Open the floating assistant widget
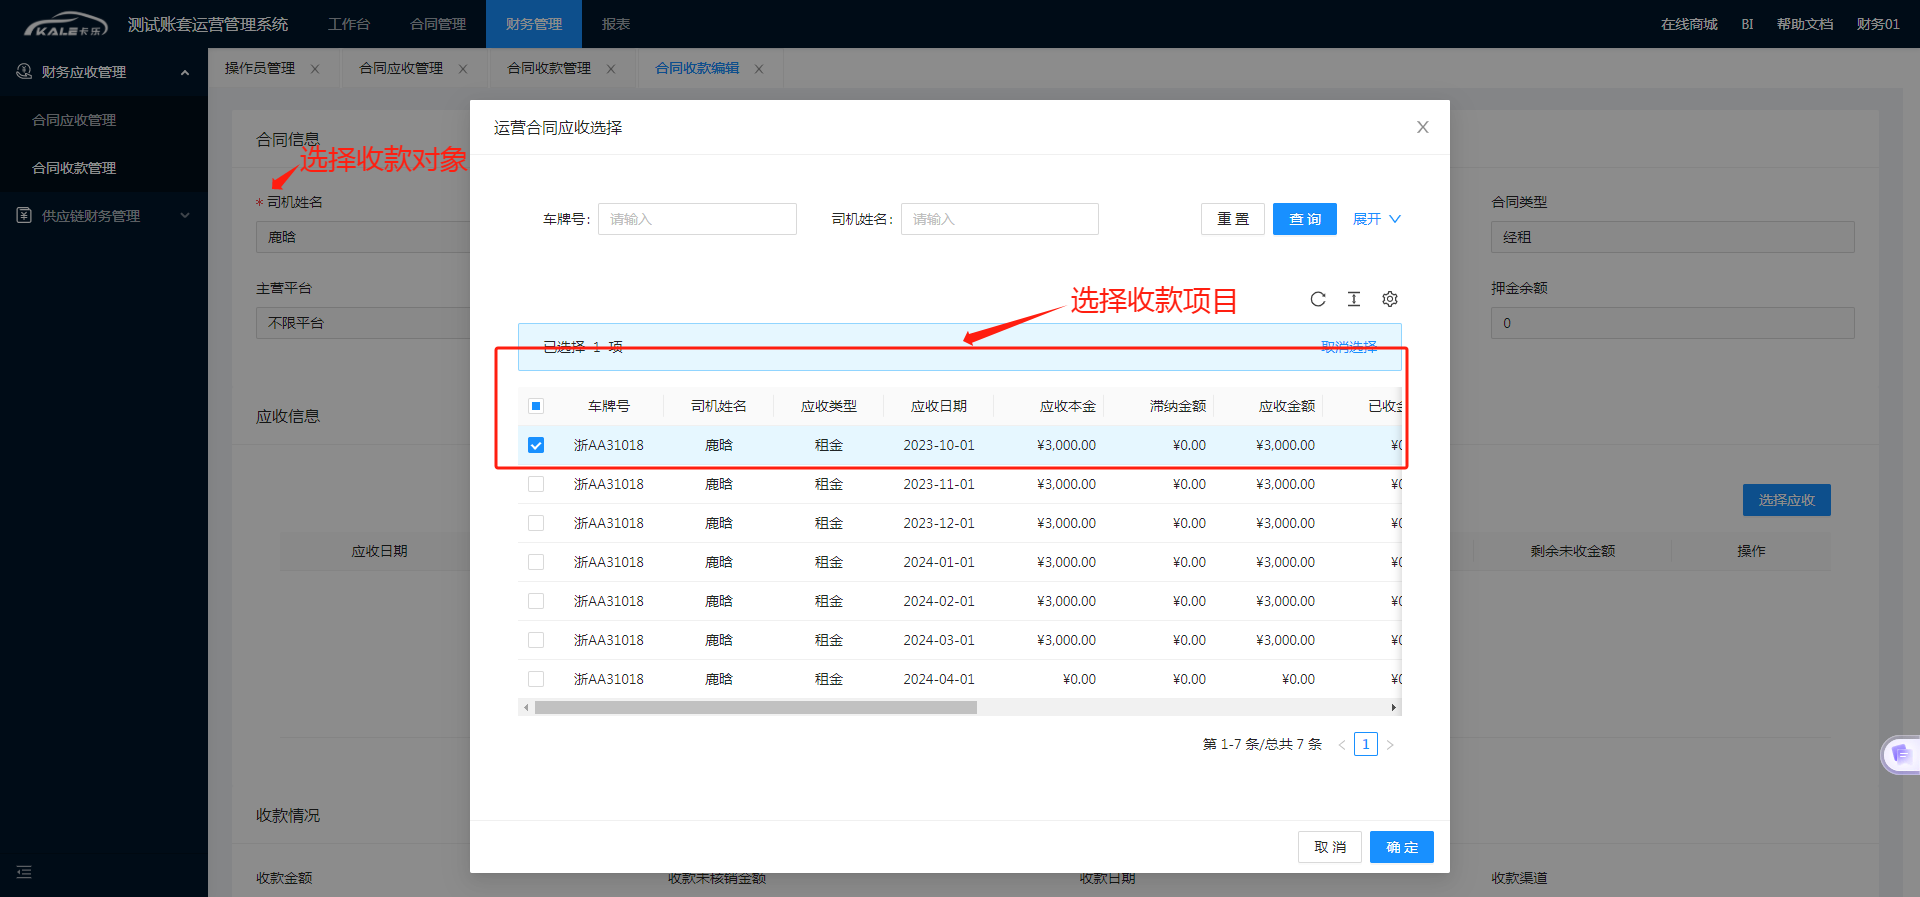This screenshot has height=897, width=1920. coord(1900,755)
